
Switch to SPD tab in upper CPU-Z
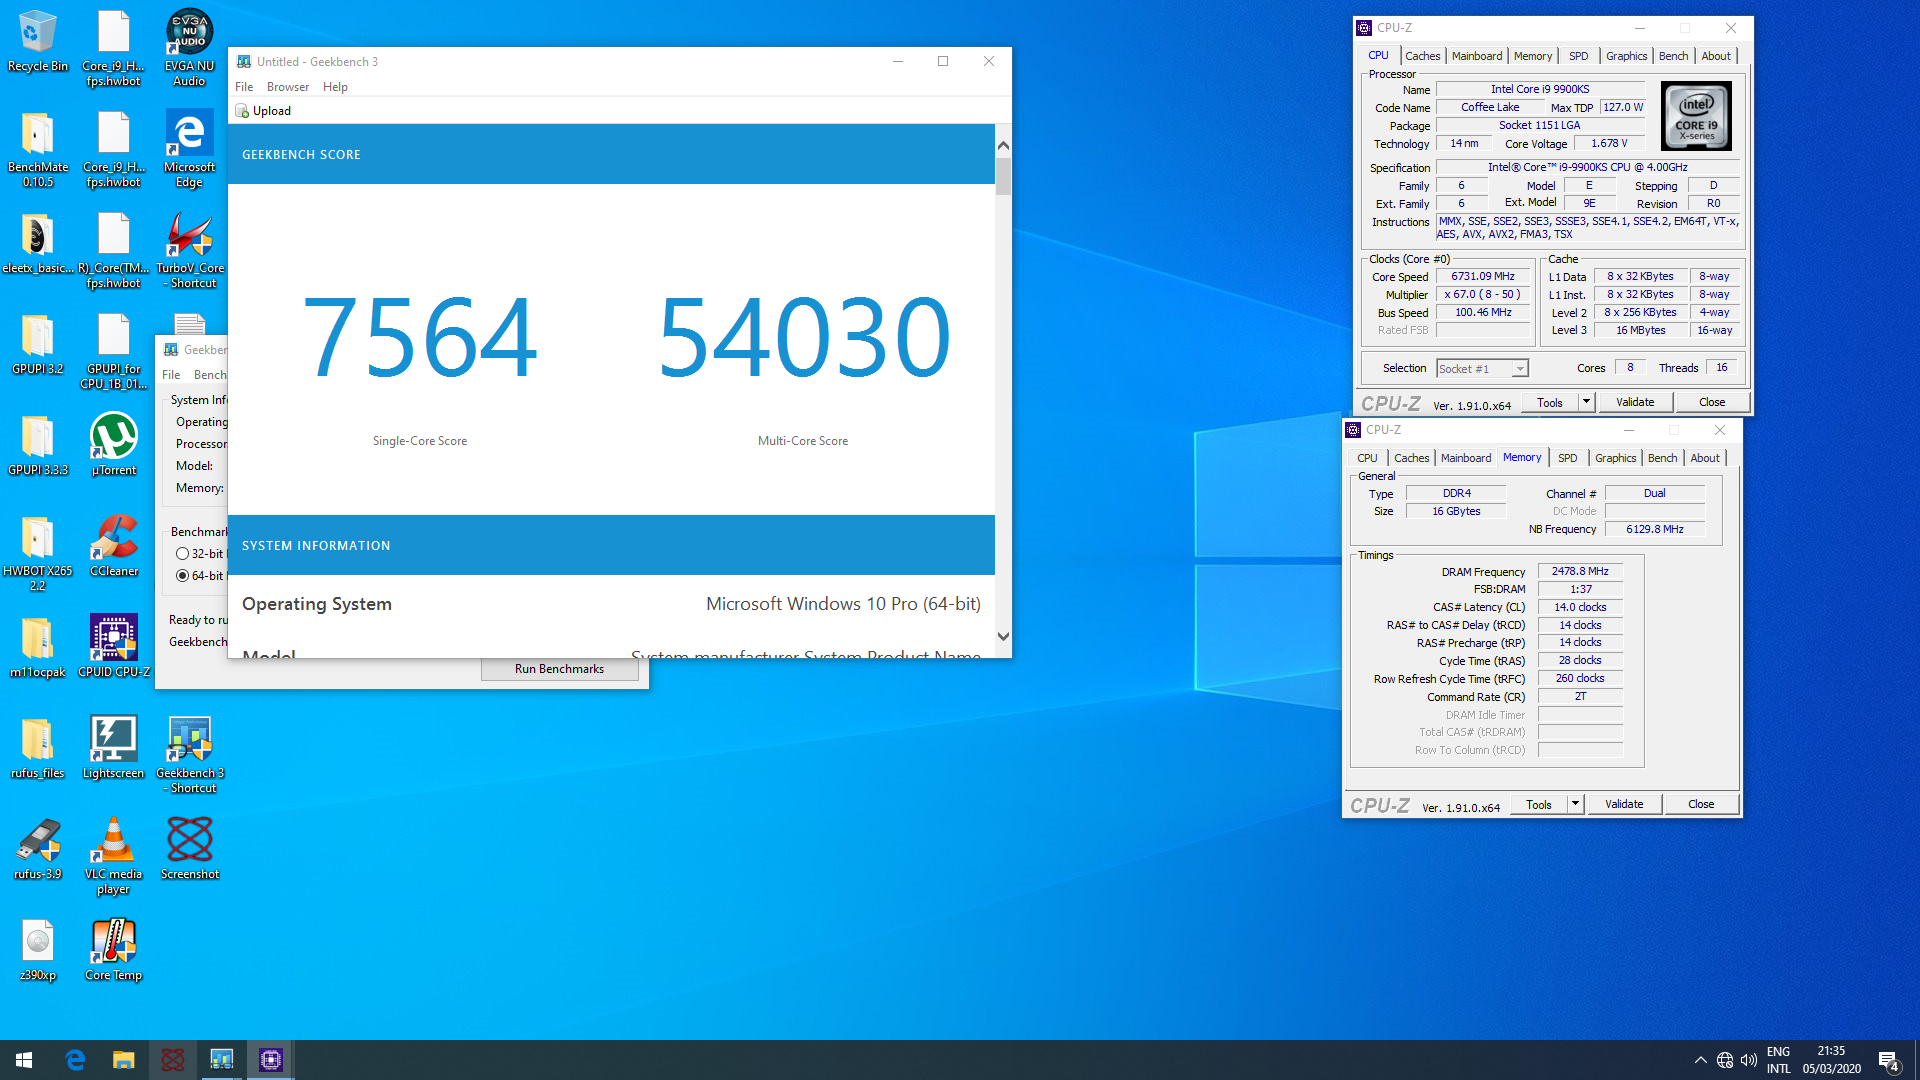[1578, 56]
